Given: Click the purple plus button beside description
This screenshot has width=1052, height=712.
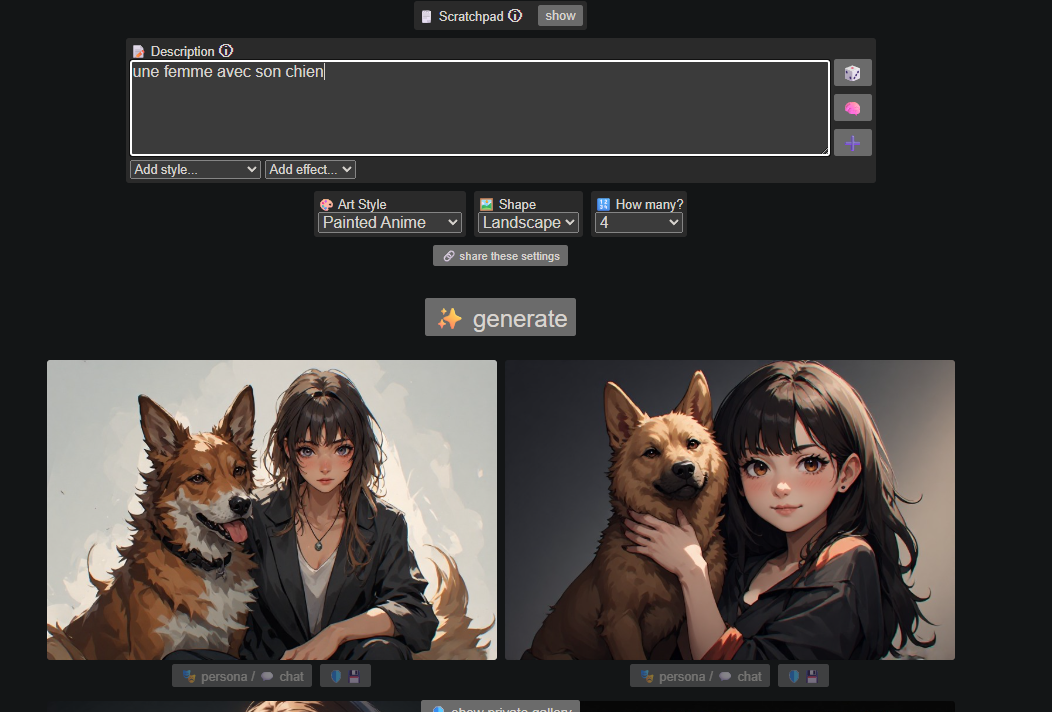Looking at the screenshot, I should (853, 143).
